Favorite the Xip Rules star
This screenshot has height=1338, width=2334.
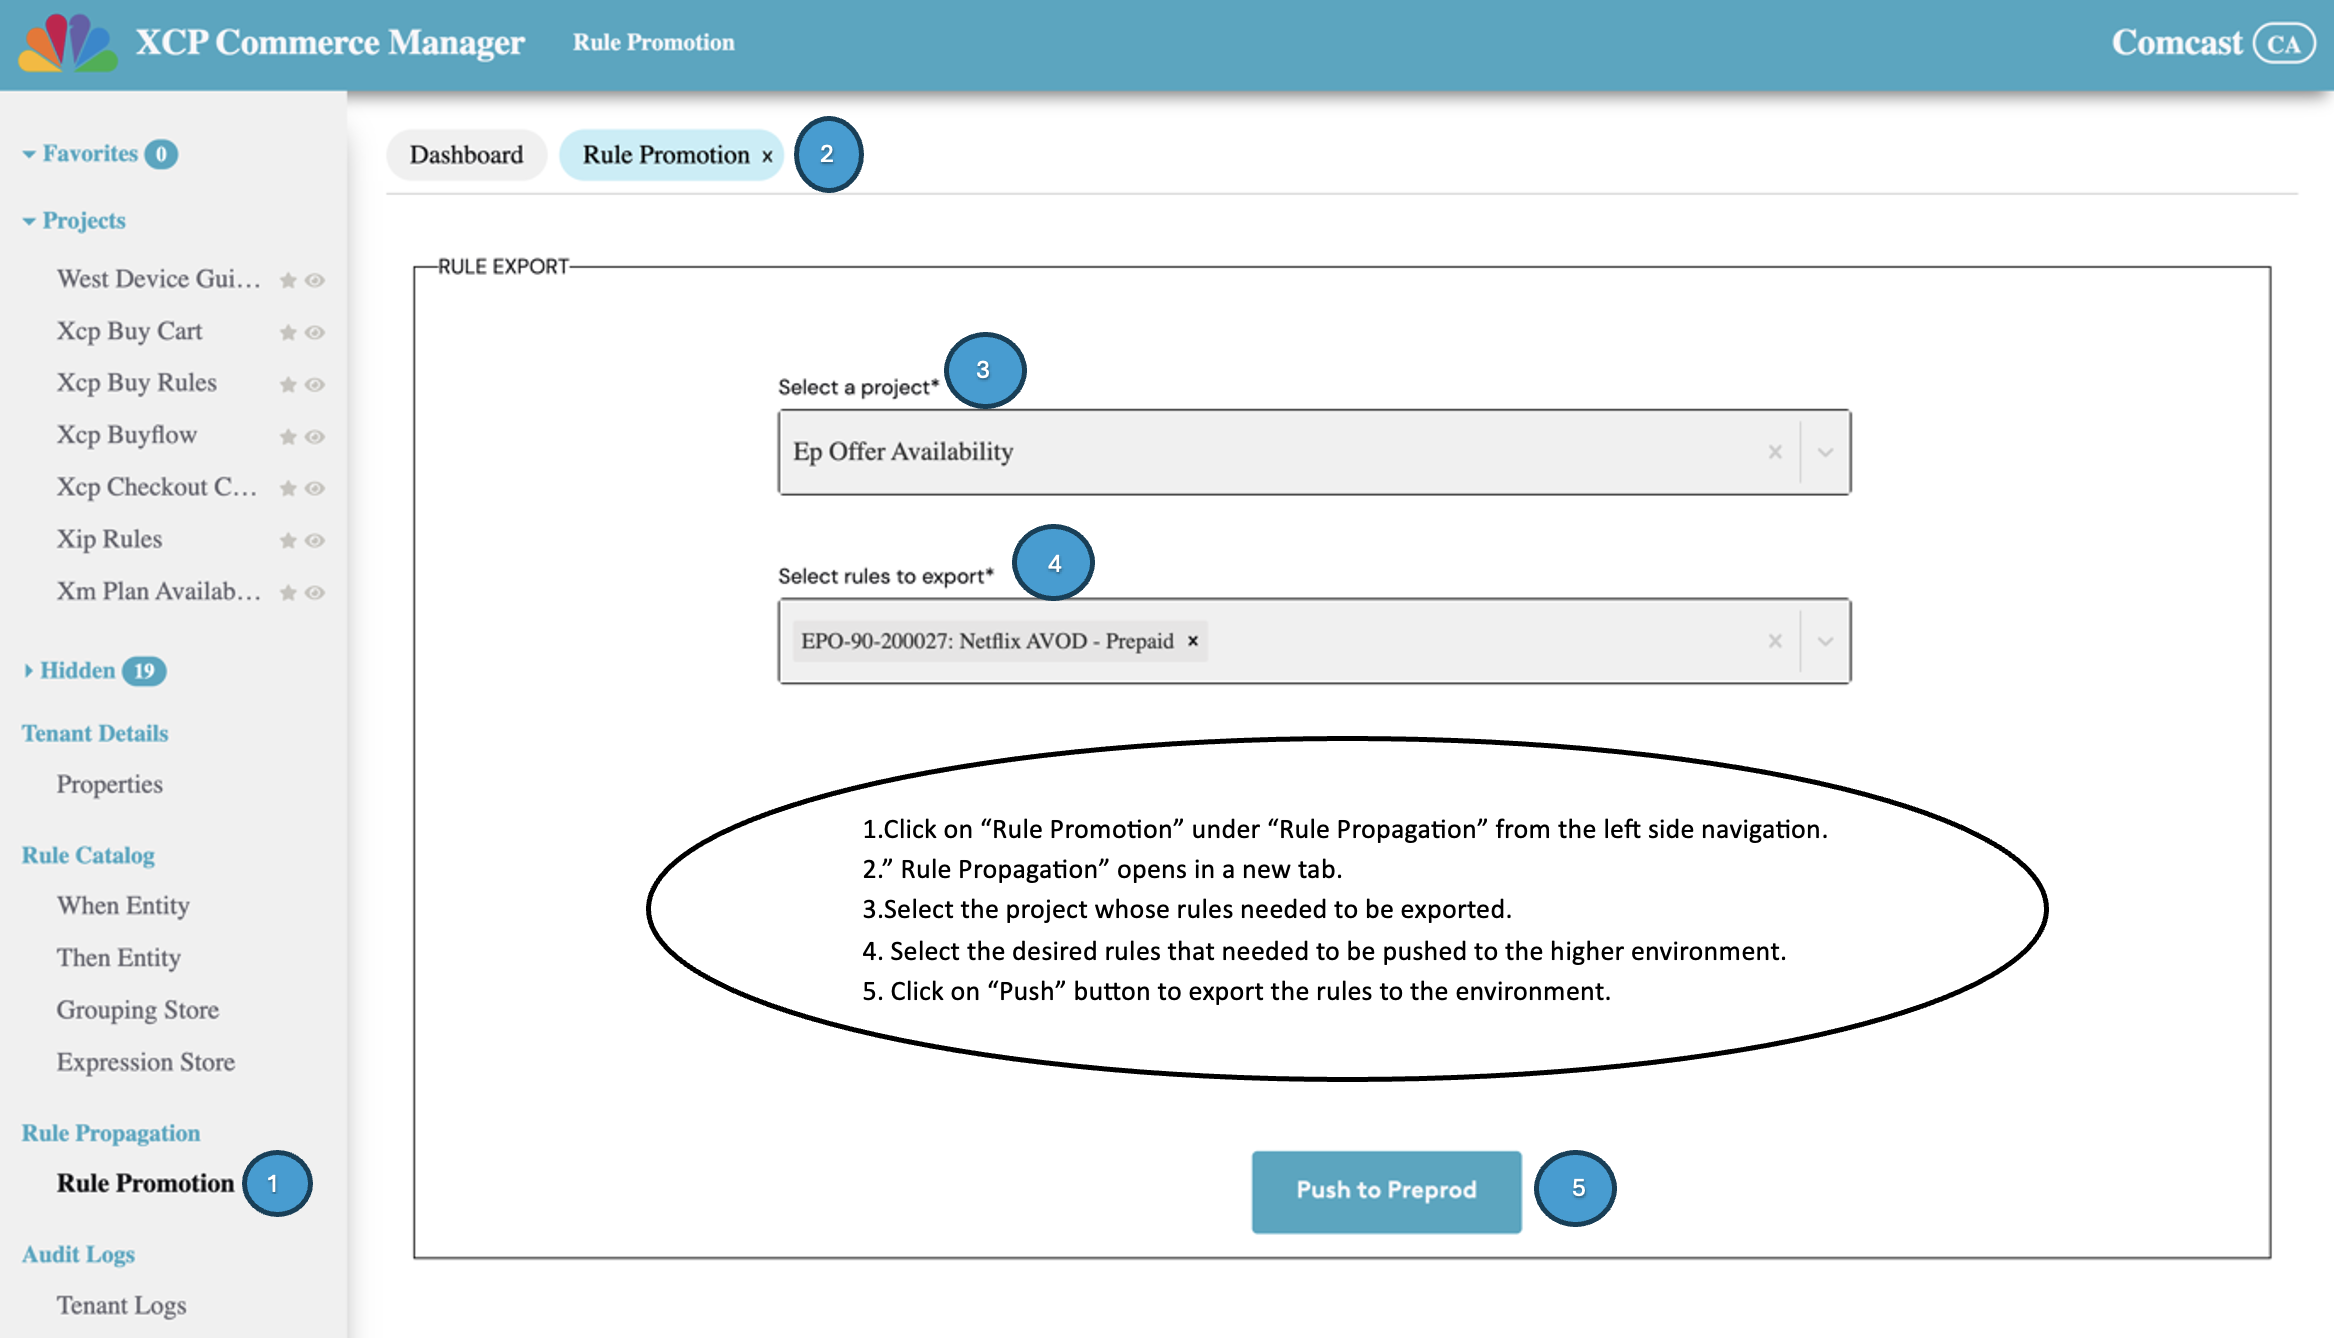click(288, 540)
